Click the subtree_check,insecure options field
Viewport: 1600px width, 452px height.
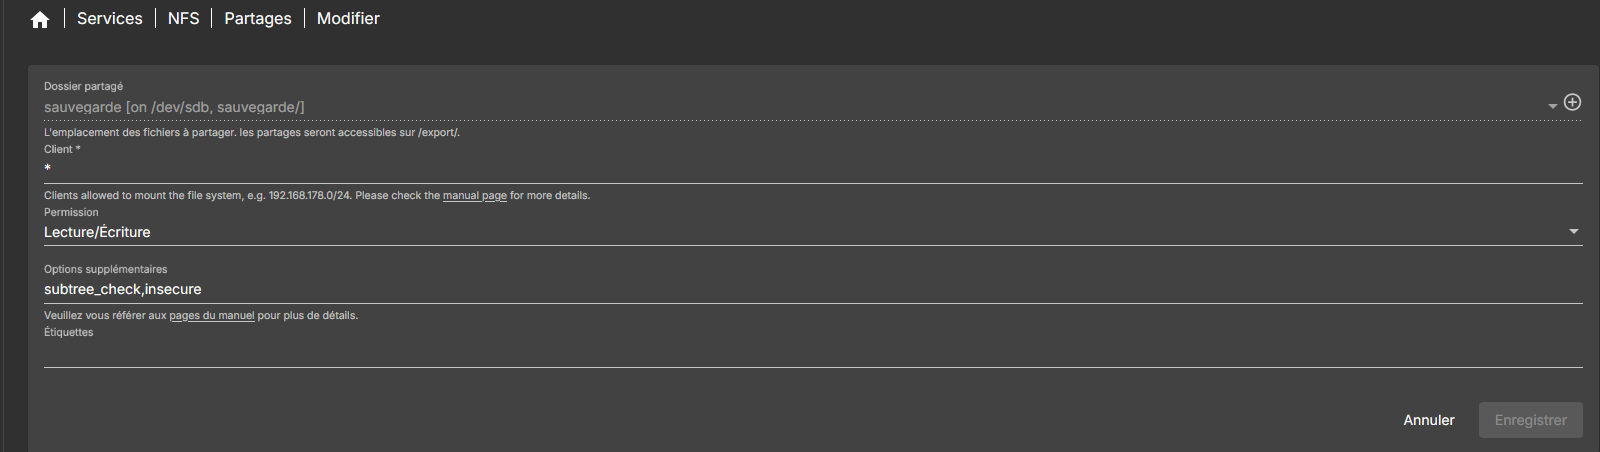(123, 289)
